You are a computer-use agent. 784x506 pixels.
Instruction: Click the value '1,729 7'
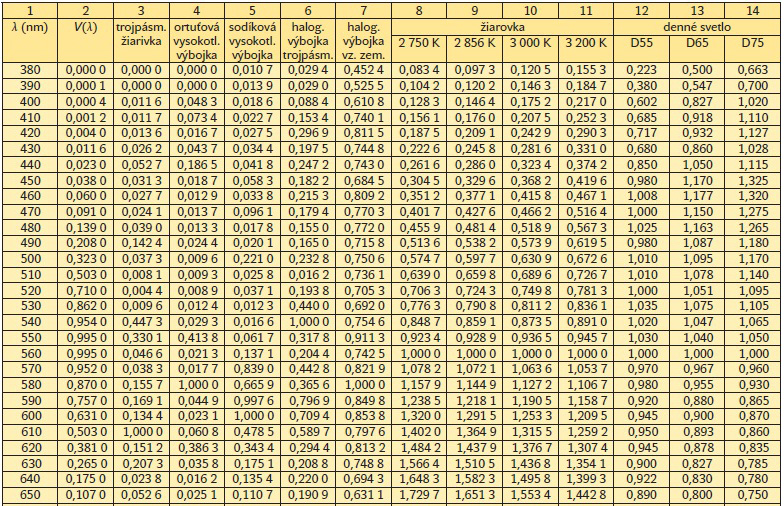[x=419, y=494]
